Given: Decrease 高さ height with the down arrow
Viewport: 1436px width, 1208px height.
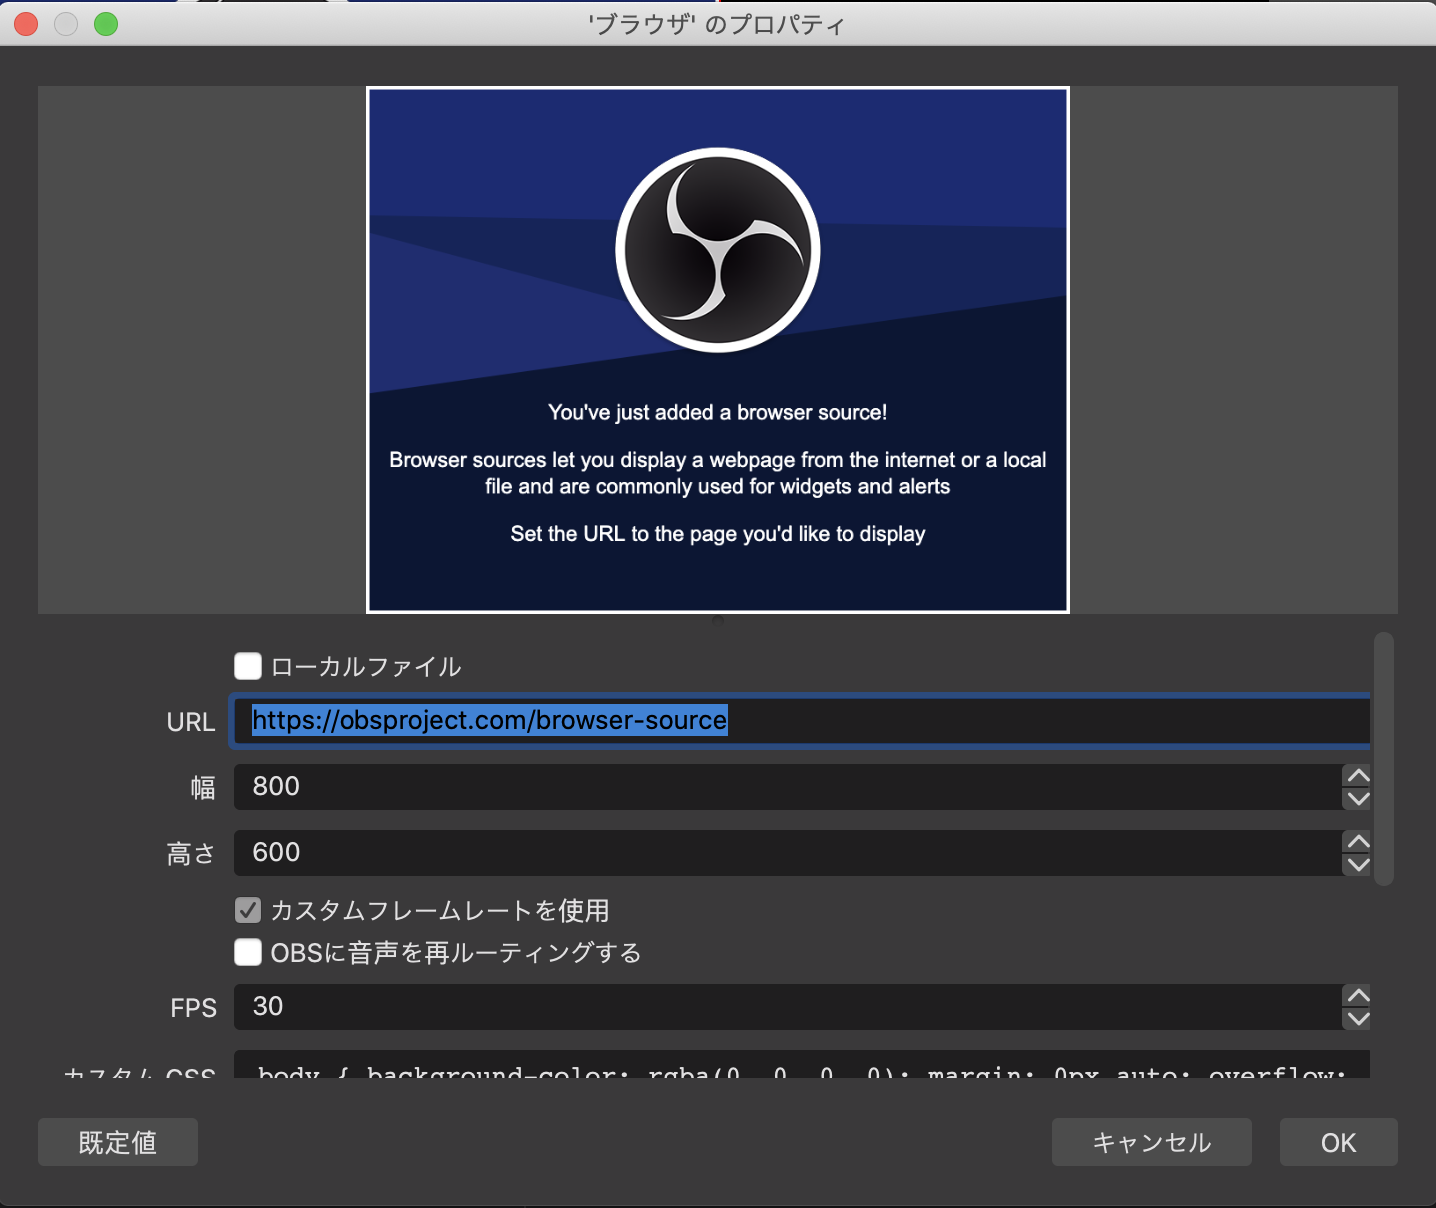Looking at the screenshot, I should (x=1357, y=865).
